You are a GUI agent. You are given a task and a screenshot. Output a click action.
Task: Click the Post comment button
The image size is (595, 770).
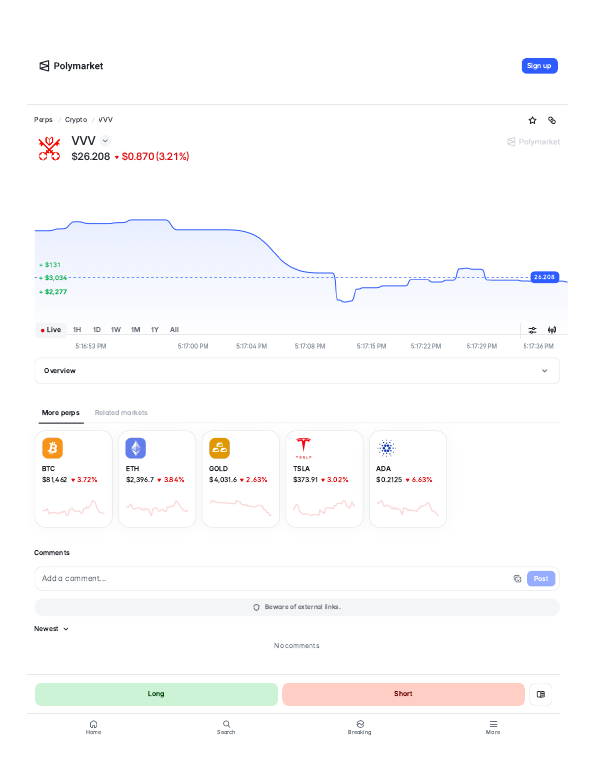(541, 578)
